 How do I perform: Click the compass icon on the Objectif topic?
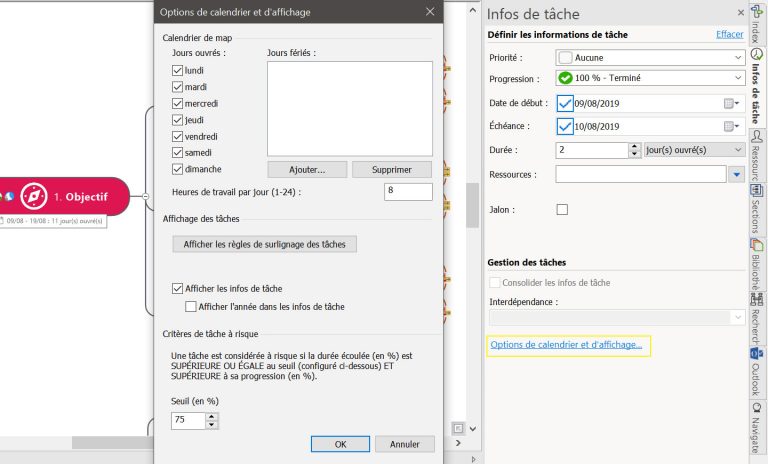34,196
